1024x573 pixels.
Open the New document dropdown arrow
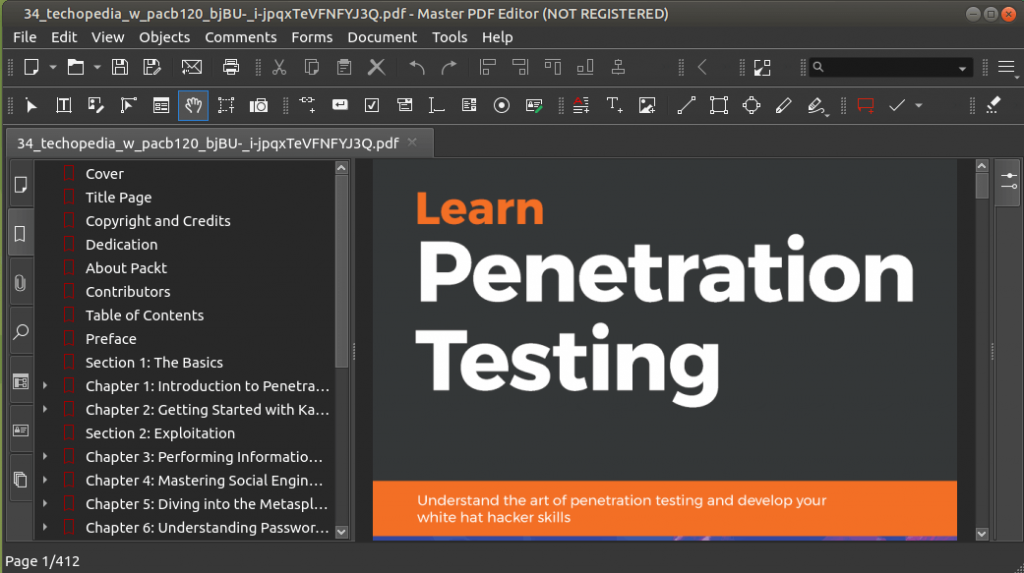click(x=52, y=67)
